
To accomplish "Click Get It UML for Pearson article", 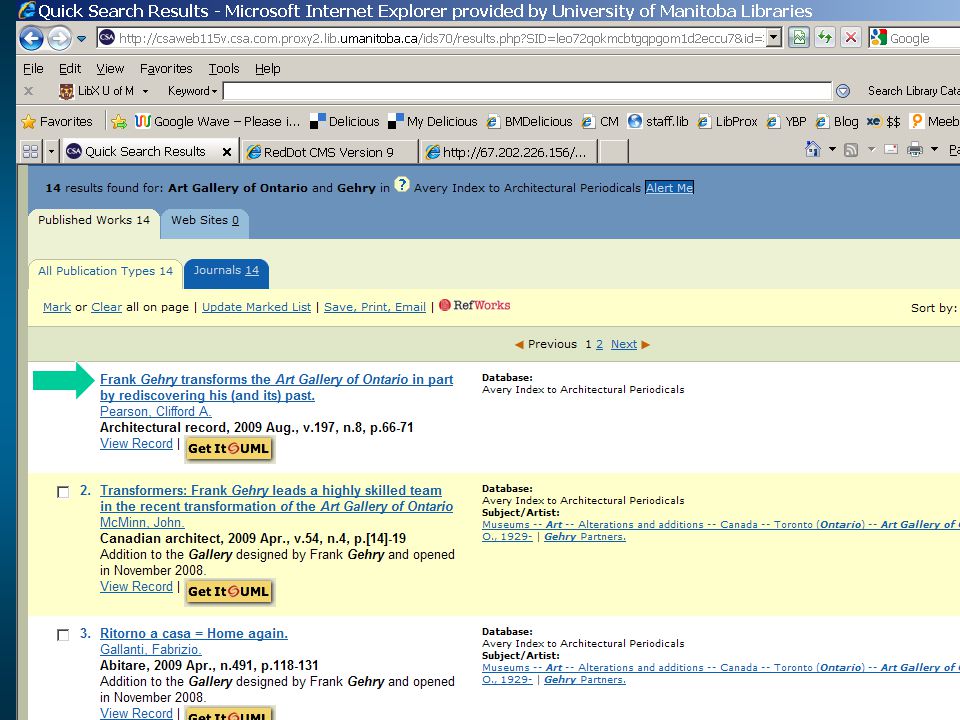I will coord(228,449).
